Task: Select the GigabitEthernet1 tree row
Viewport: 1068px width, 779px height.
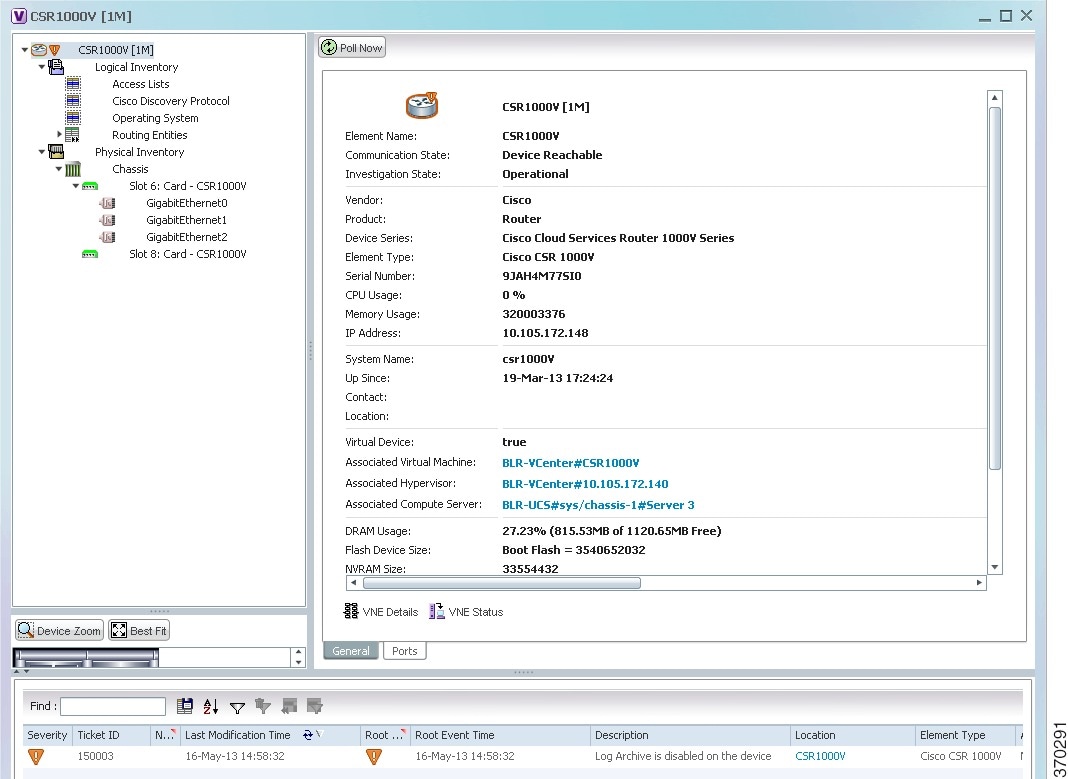Action: click(186, 220)
